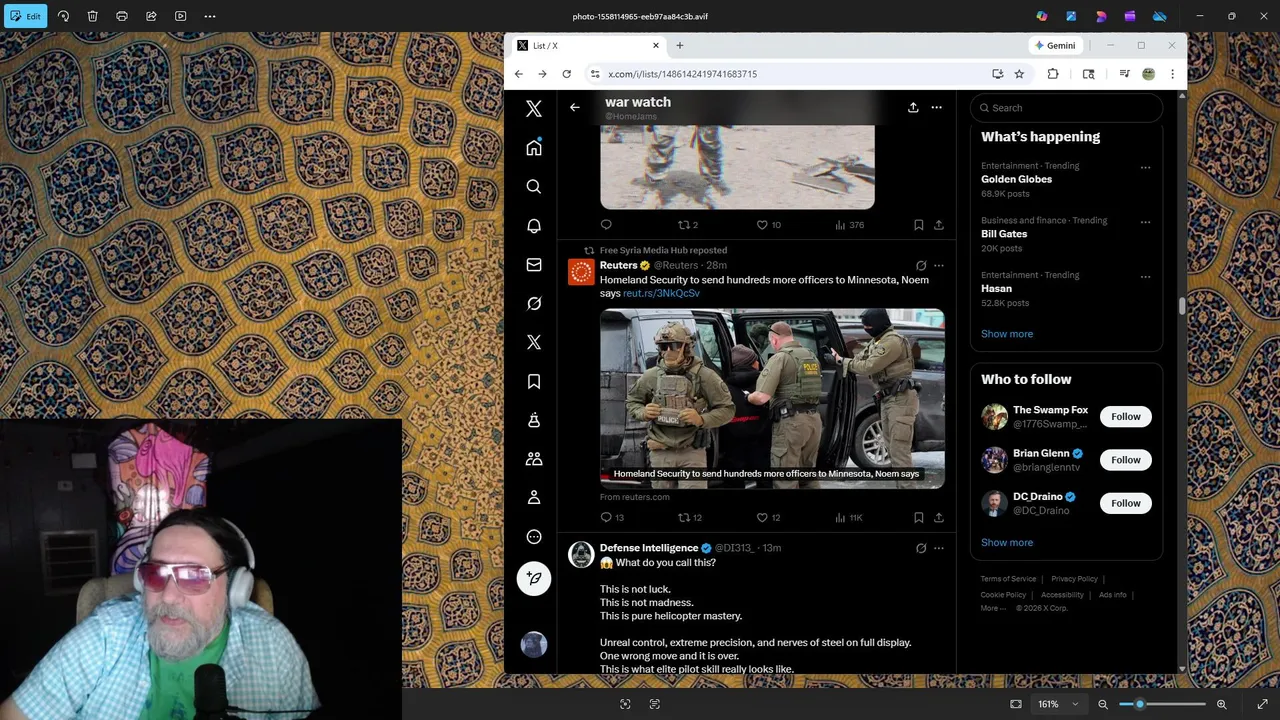Image resolution: width=1280 pixels, height=720 pixels.
Task: Rotate the photo using the rotate icon
Action: click(x=63, y=16)
